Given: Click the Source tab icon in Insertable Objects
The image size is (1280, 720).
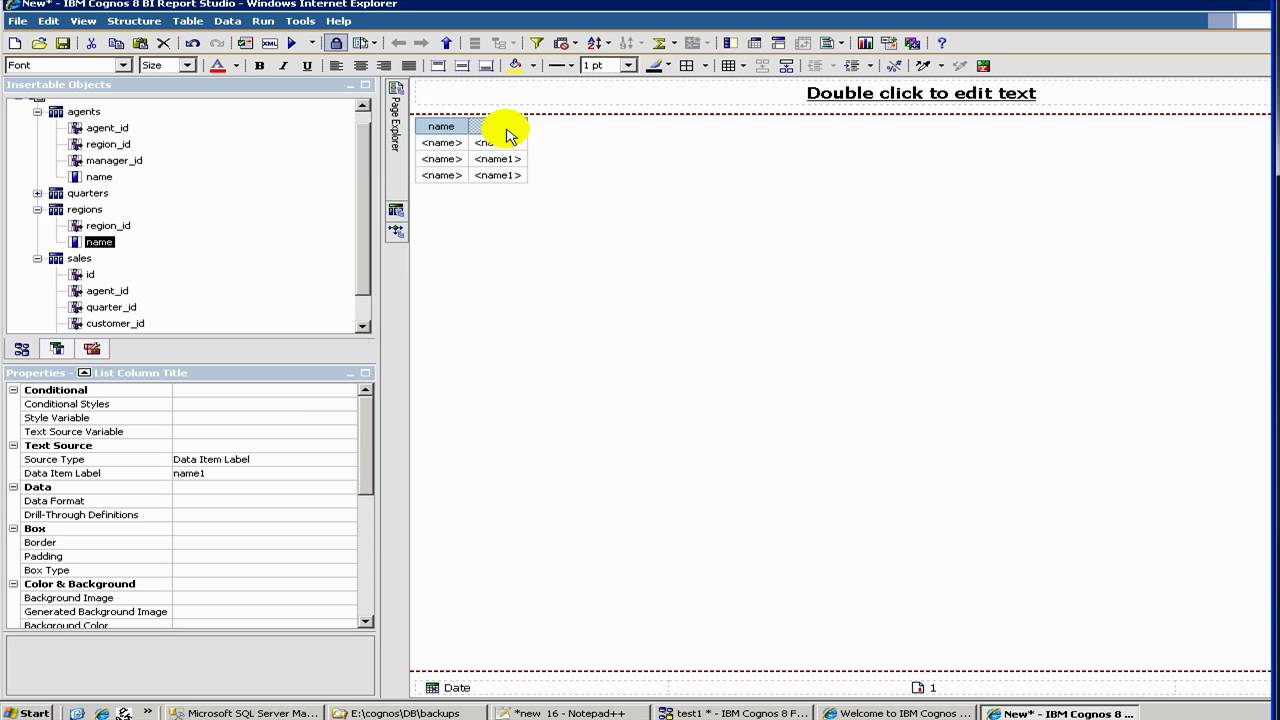Looking at the screenshot, I should tap(22, 349).
